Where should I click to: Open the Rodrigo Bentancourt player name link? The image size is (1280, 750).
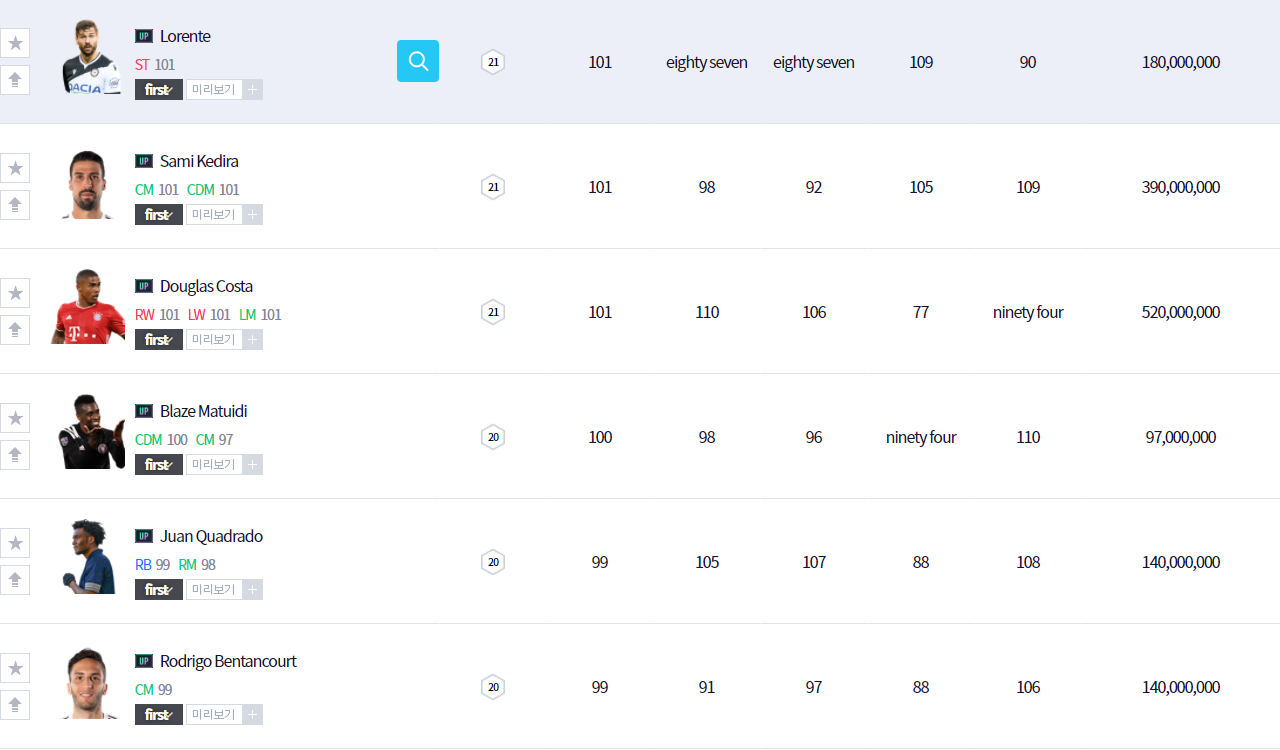coord(228,661)
